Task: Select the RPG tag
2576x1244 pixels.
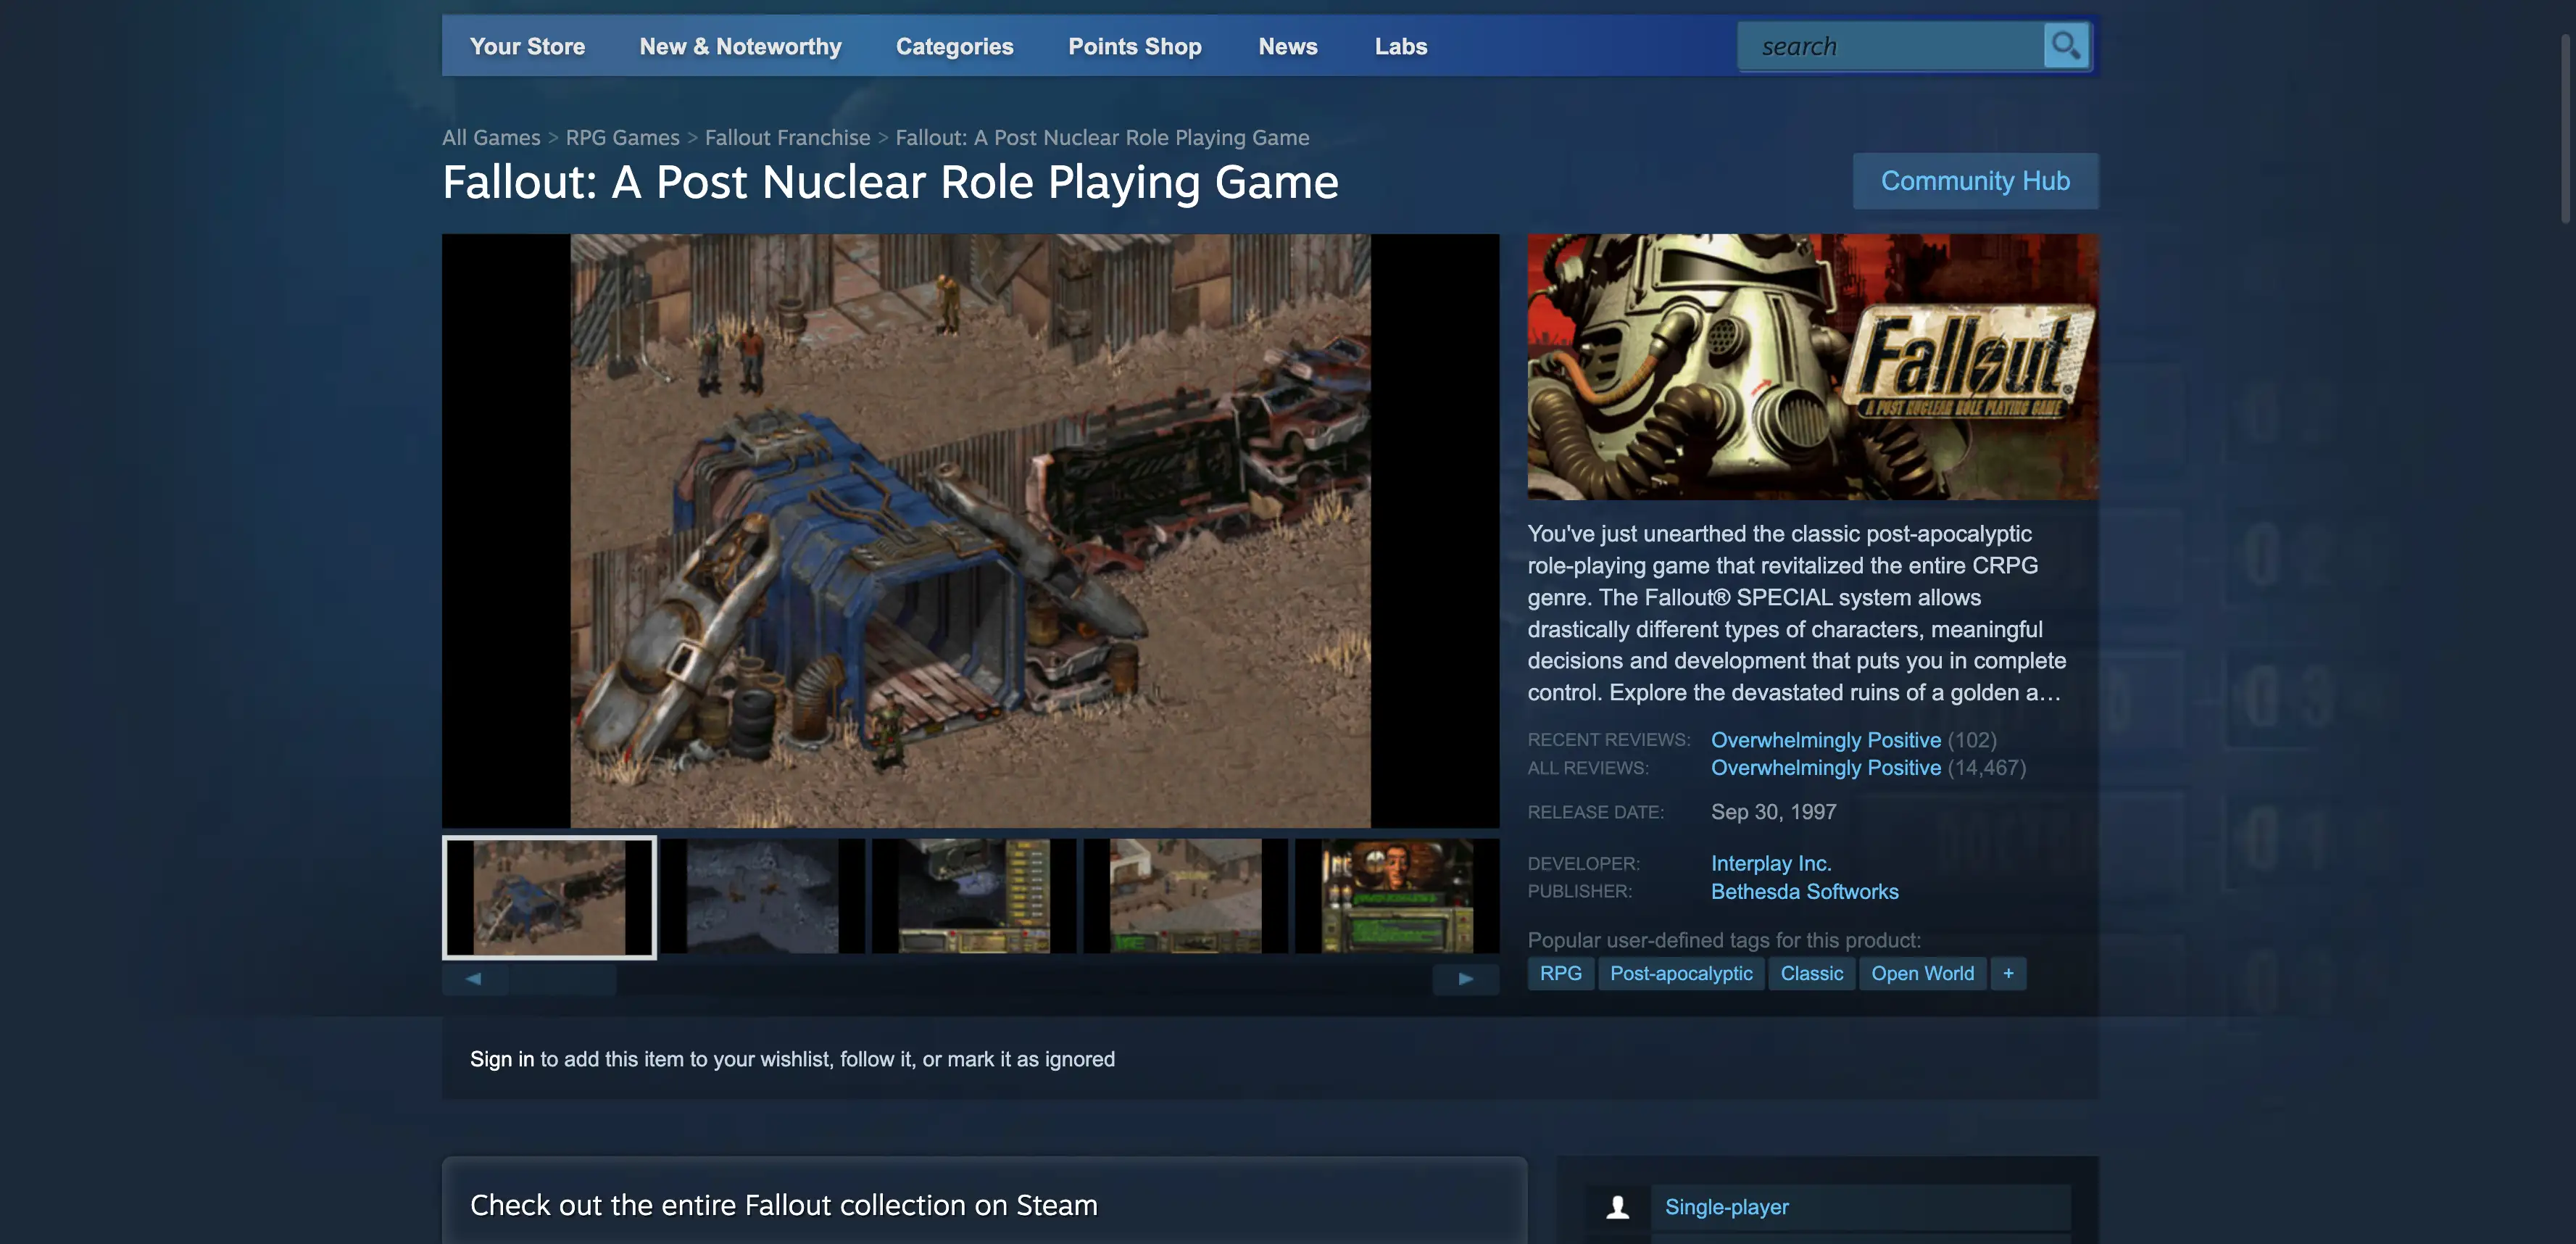Action: (1560, 973)
